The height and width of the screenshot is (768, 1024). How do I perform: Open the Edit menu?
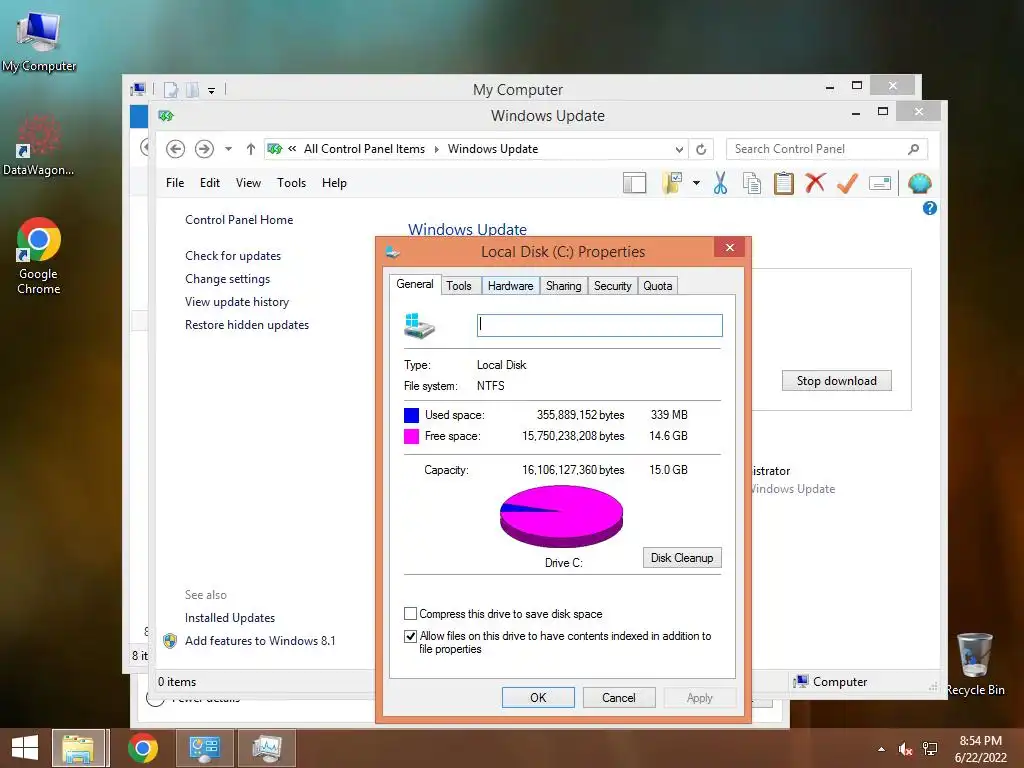(x=210, y=183)
